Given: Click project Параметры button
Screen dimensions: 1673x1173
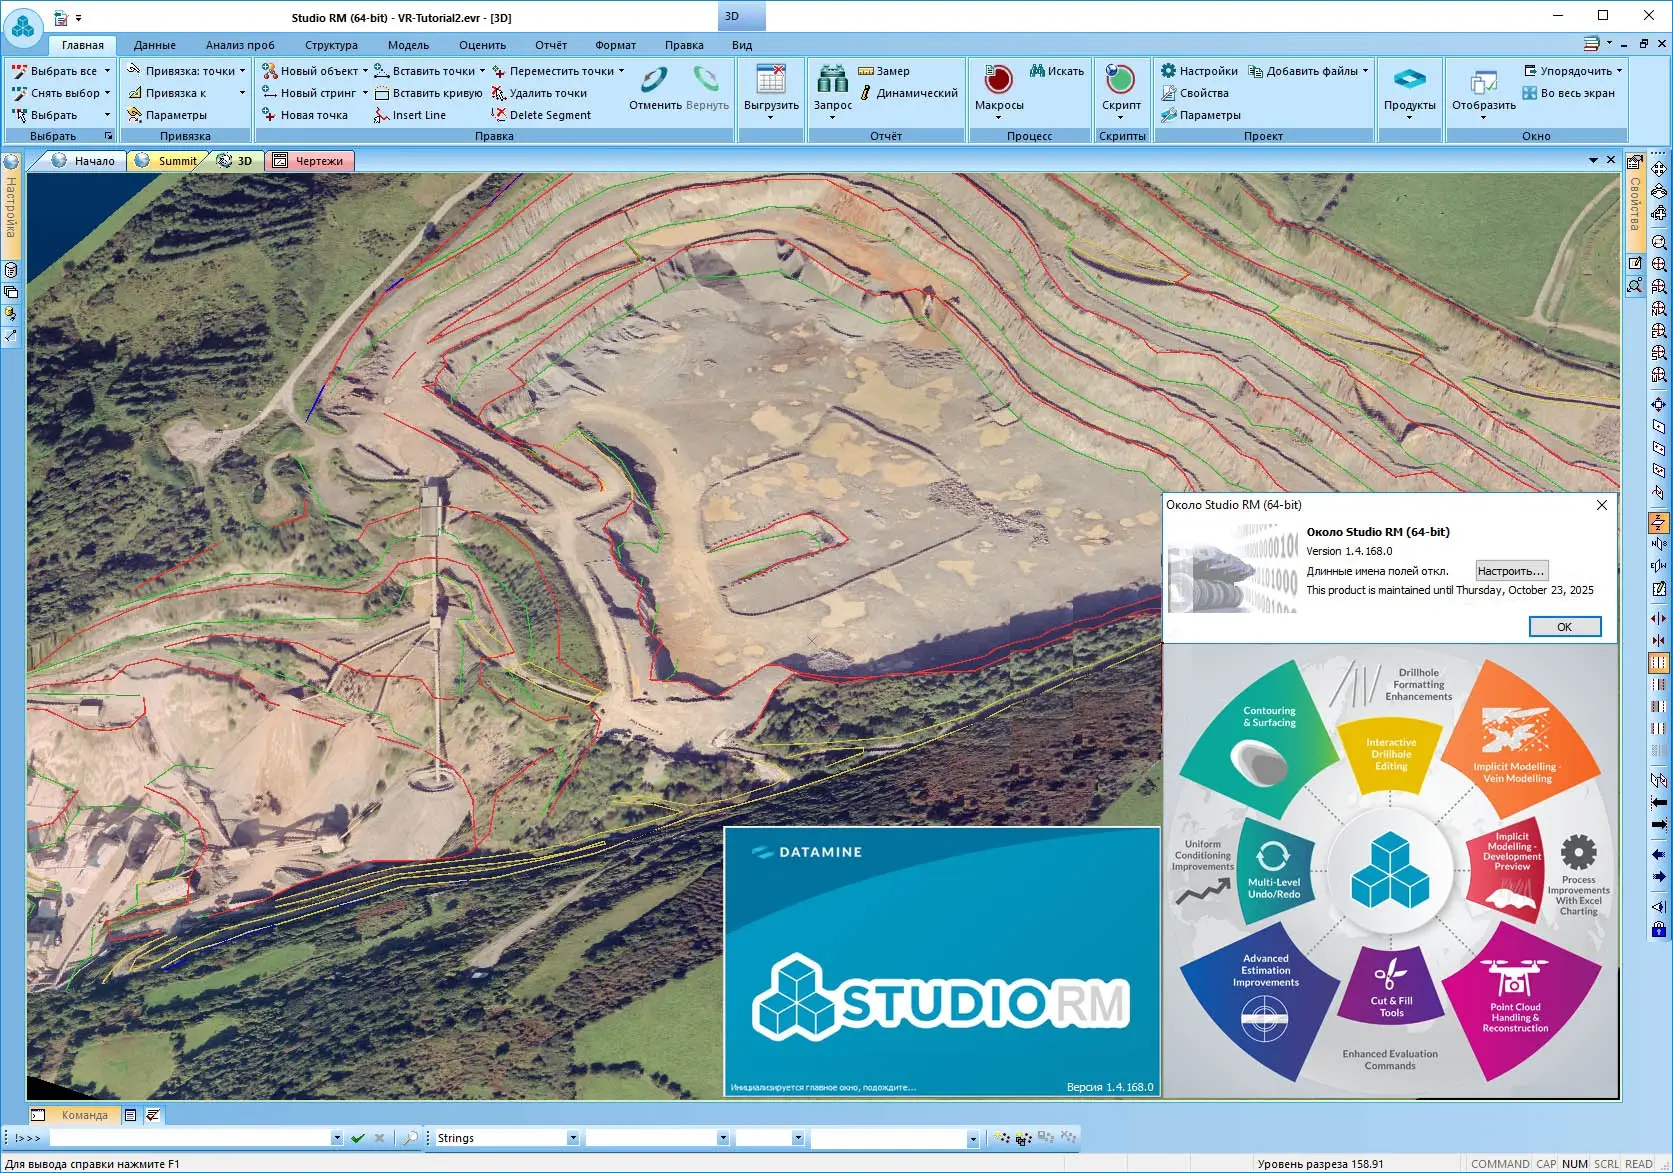Looking at the screenshot, I should click(1201, 115).
